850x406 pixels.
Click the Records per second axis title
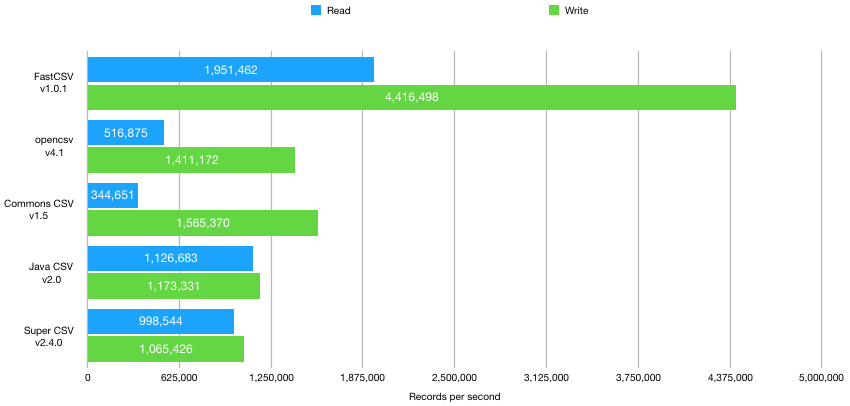(x=455, y=396)
